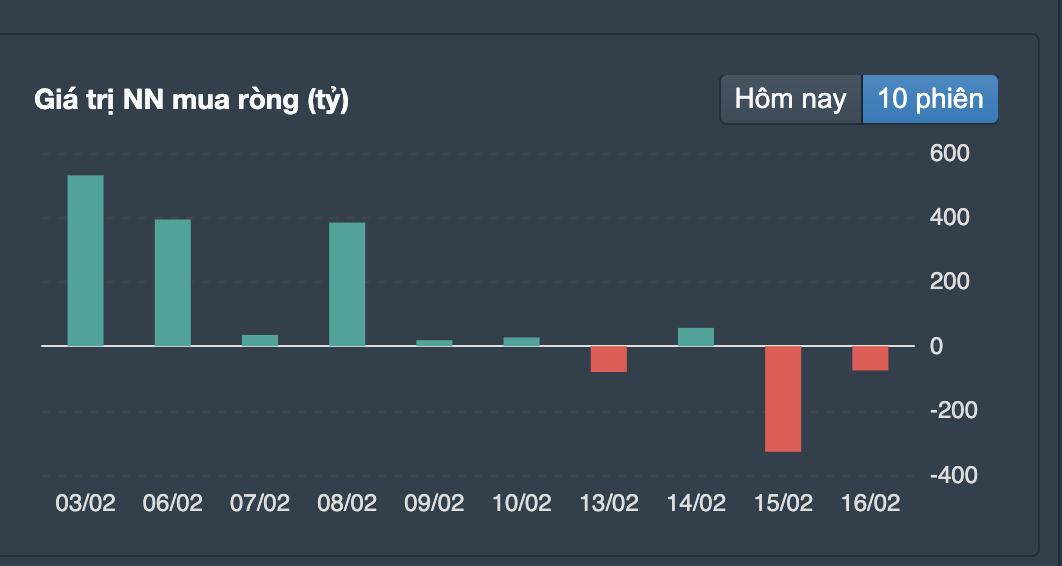Click the red 16/02 bar
This screenshot has height=566, width=1062.
[870, 358]
